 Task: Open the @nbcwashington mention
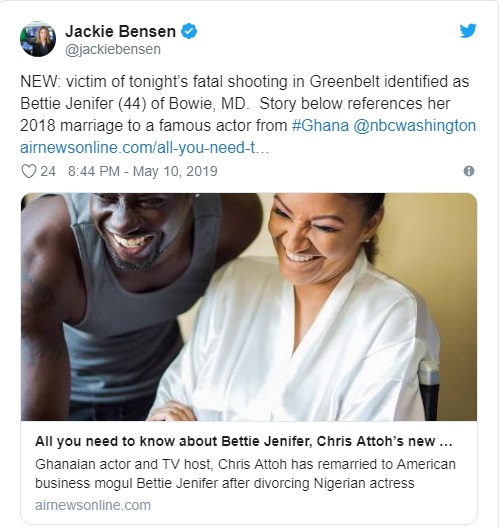click(414, 125)
